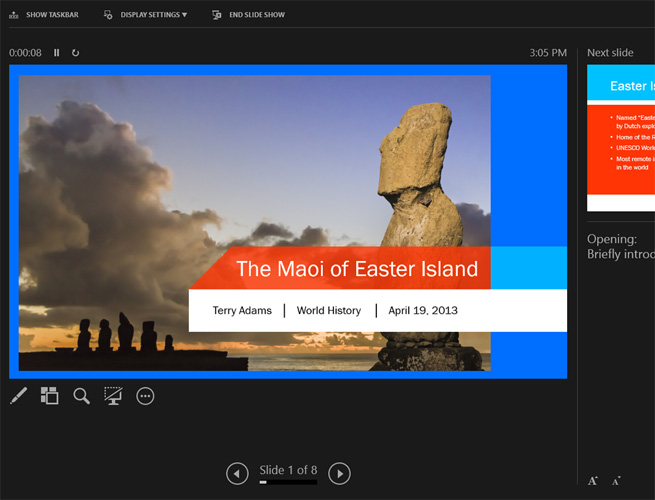Click the zoom into slide magnifier
655x500 pixels.
click(x=82, y=396)
